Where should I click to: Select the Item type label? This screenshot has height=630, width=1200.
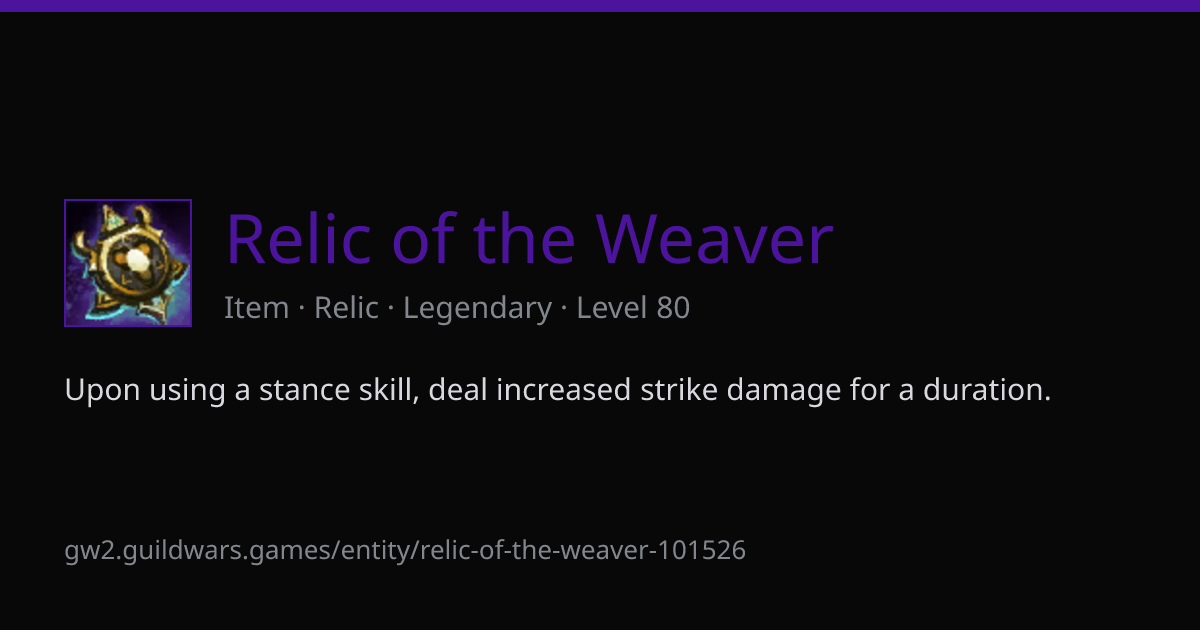tap(257, 308)
